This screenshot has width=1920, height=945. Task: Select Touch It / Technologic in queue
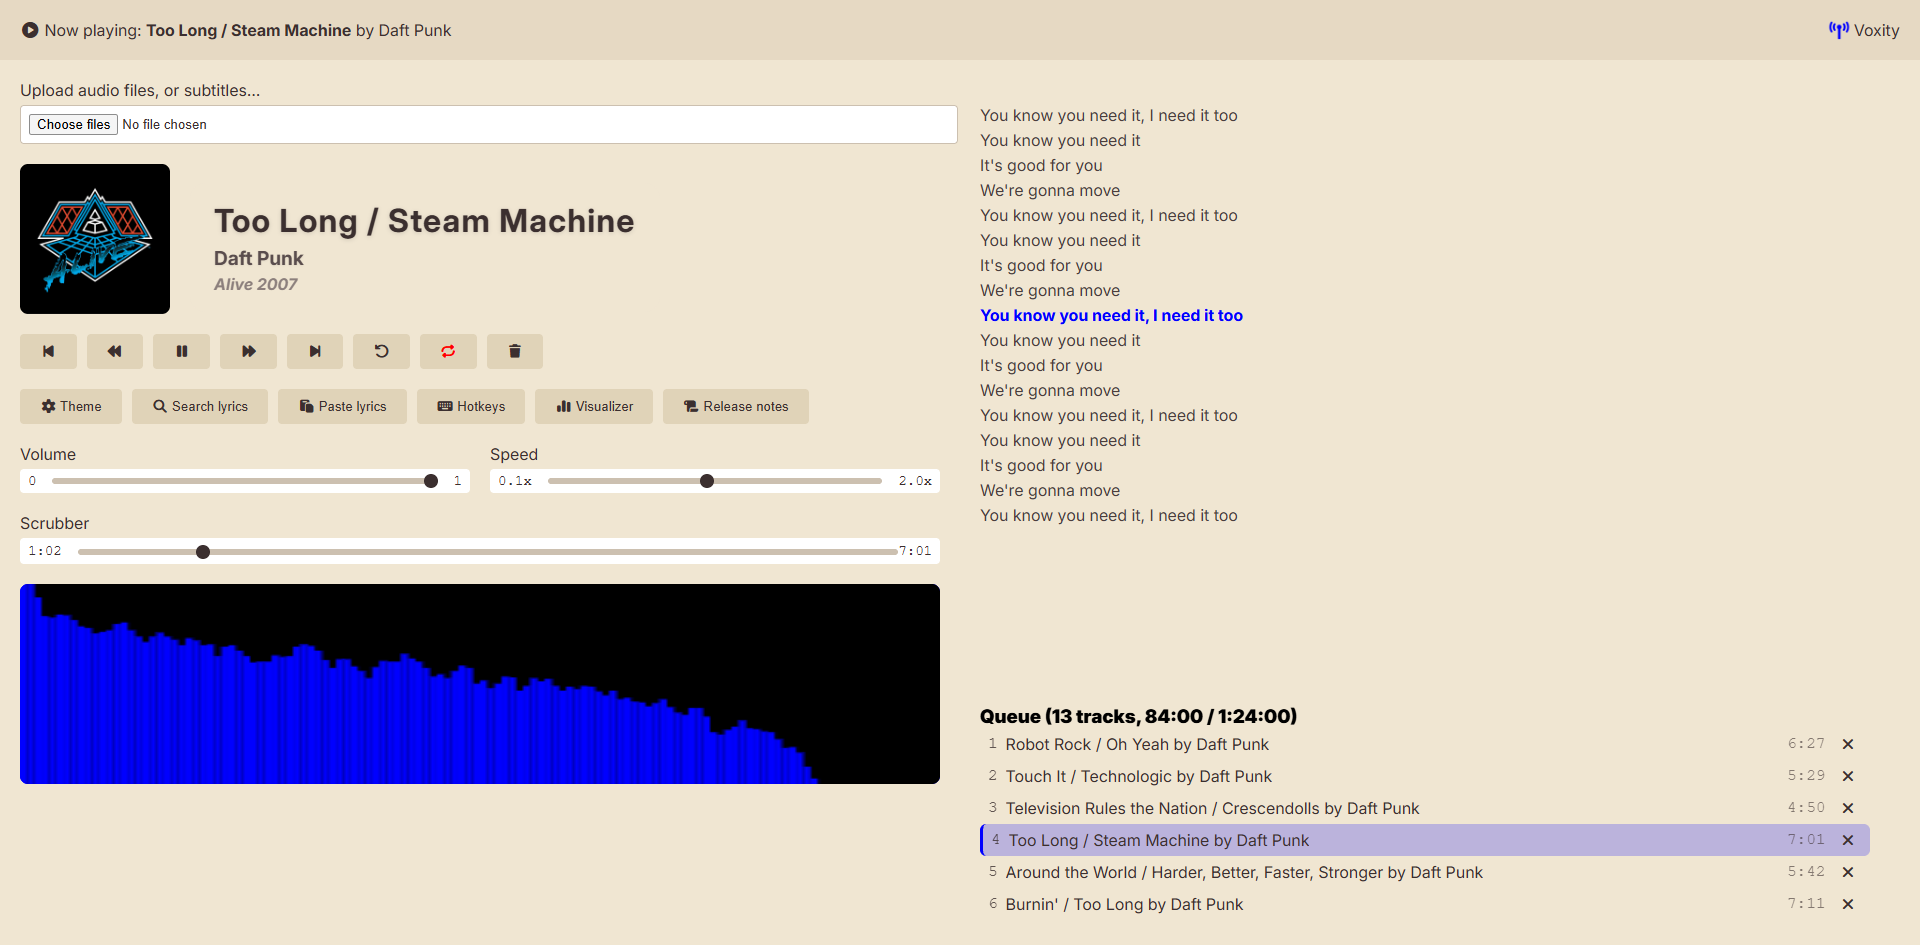(x=1138, y=776)
